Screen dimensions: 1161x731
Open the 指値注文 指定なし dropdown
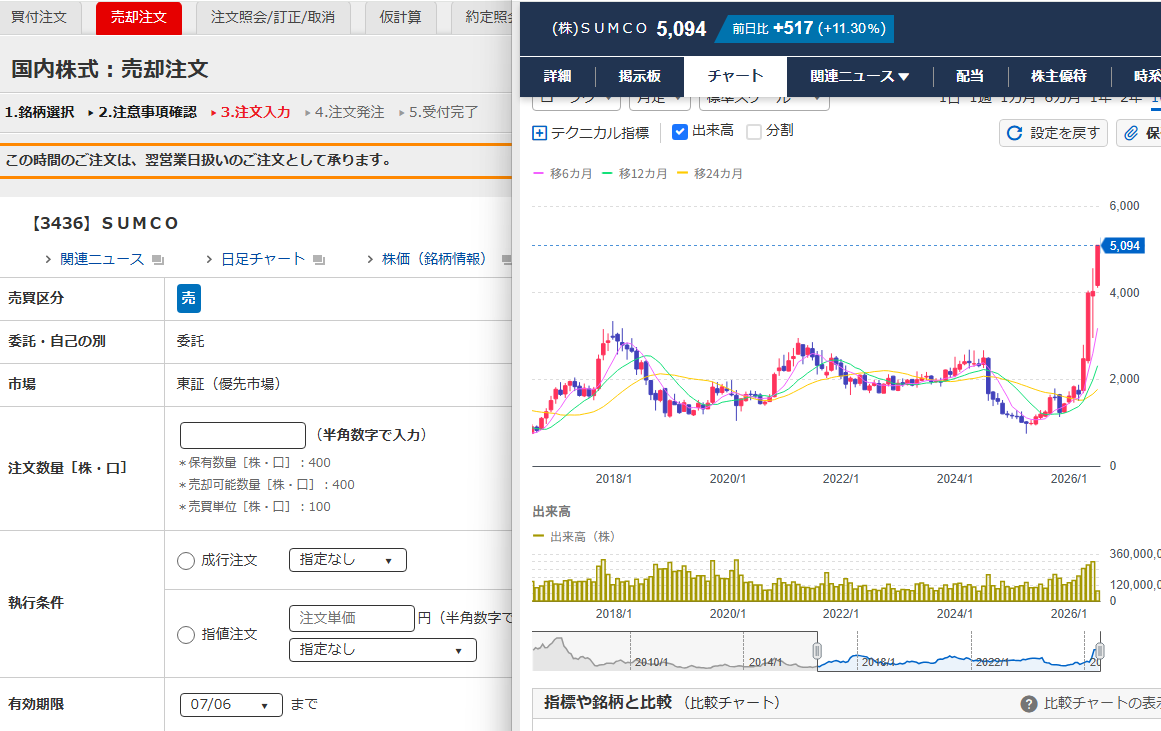tap(383, 650)
